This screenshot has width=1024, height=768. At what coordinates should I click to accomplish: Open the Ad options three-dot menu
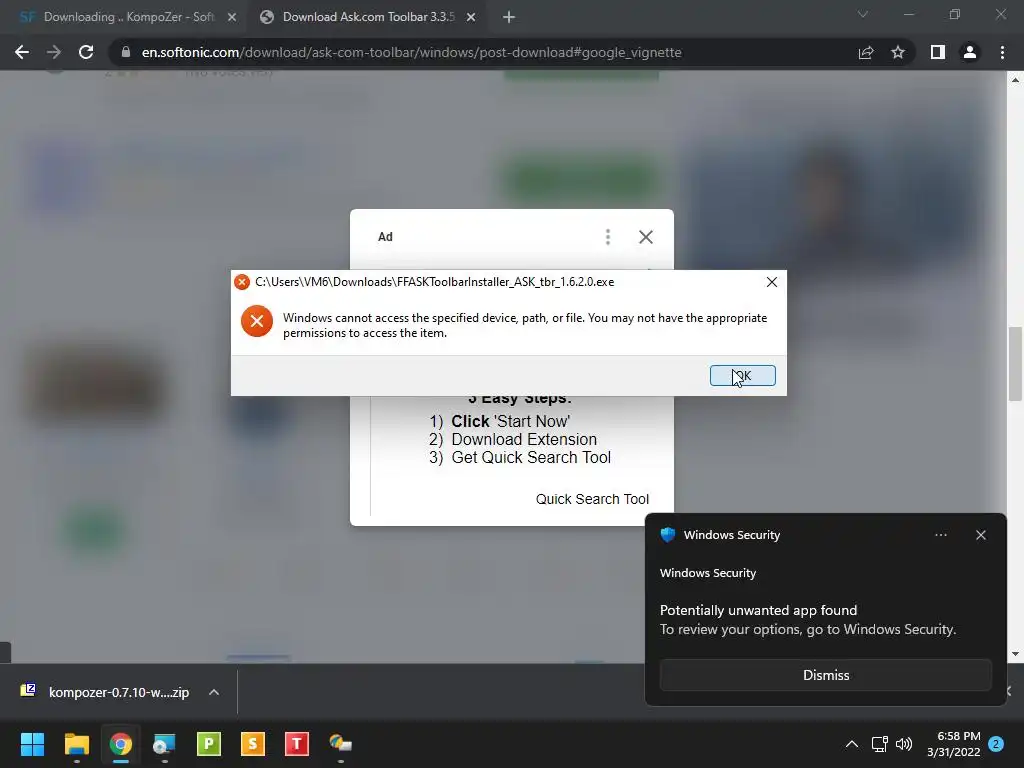(x=607, y=237)
